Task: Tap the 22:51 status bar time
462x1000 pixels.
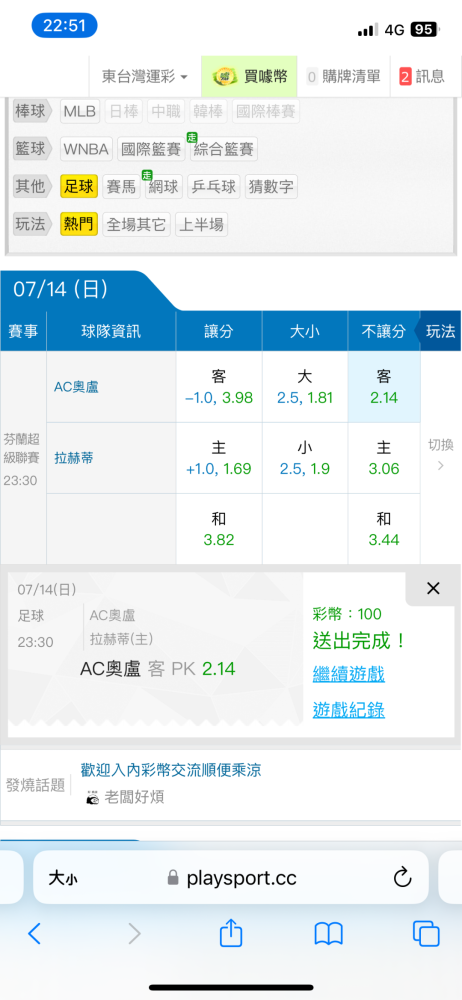Action: pyautogui.click(x=64, y=26)
